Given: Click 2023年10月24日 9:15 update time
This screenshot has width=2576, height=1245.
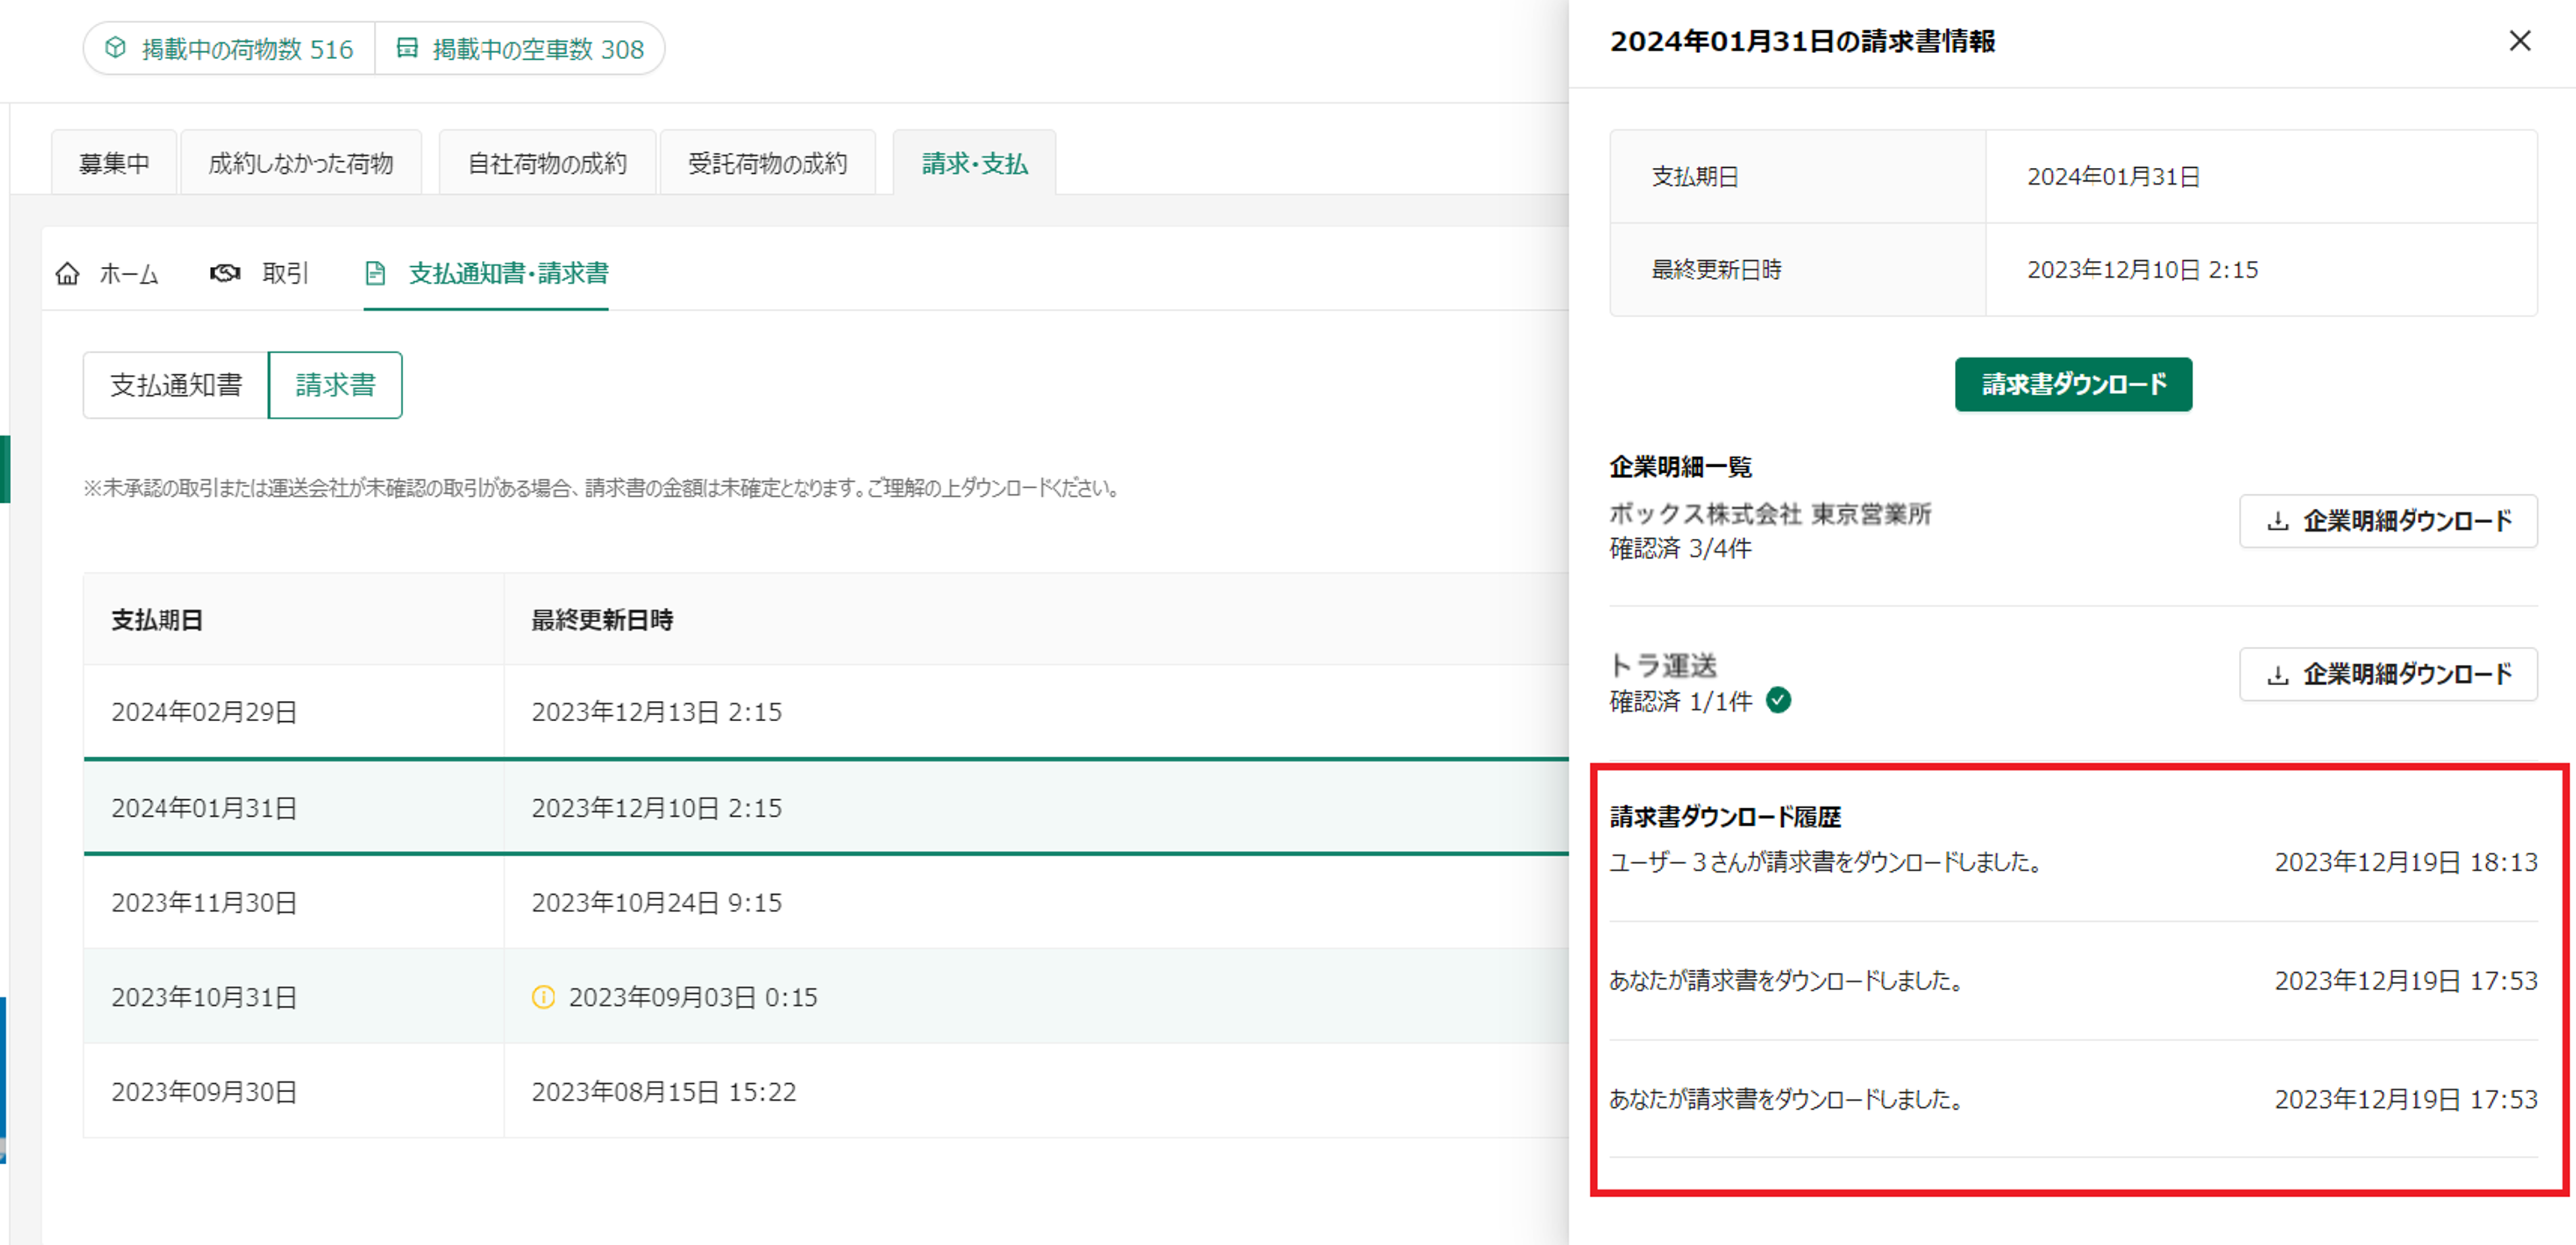Looking at the screenshot, I should click(x=656, y=902).
